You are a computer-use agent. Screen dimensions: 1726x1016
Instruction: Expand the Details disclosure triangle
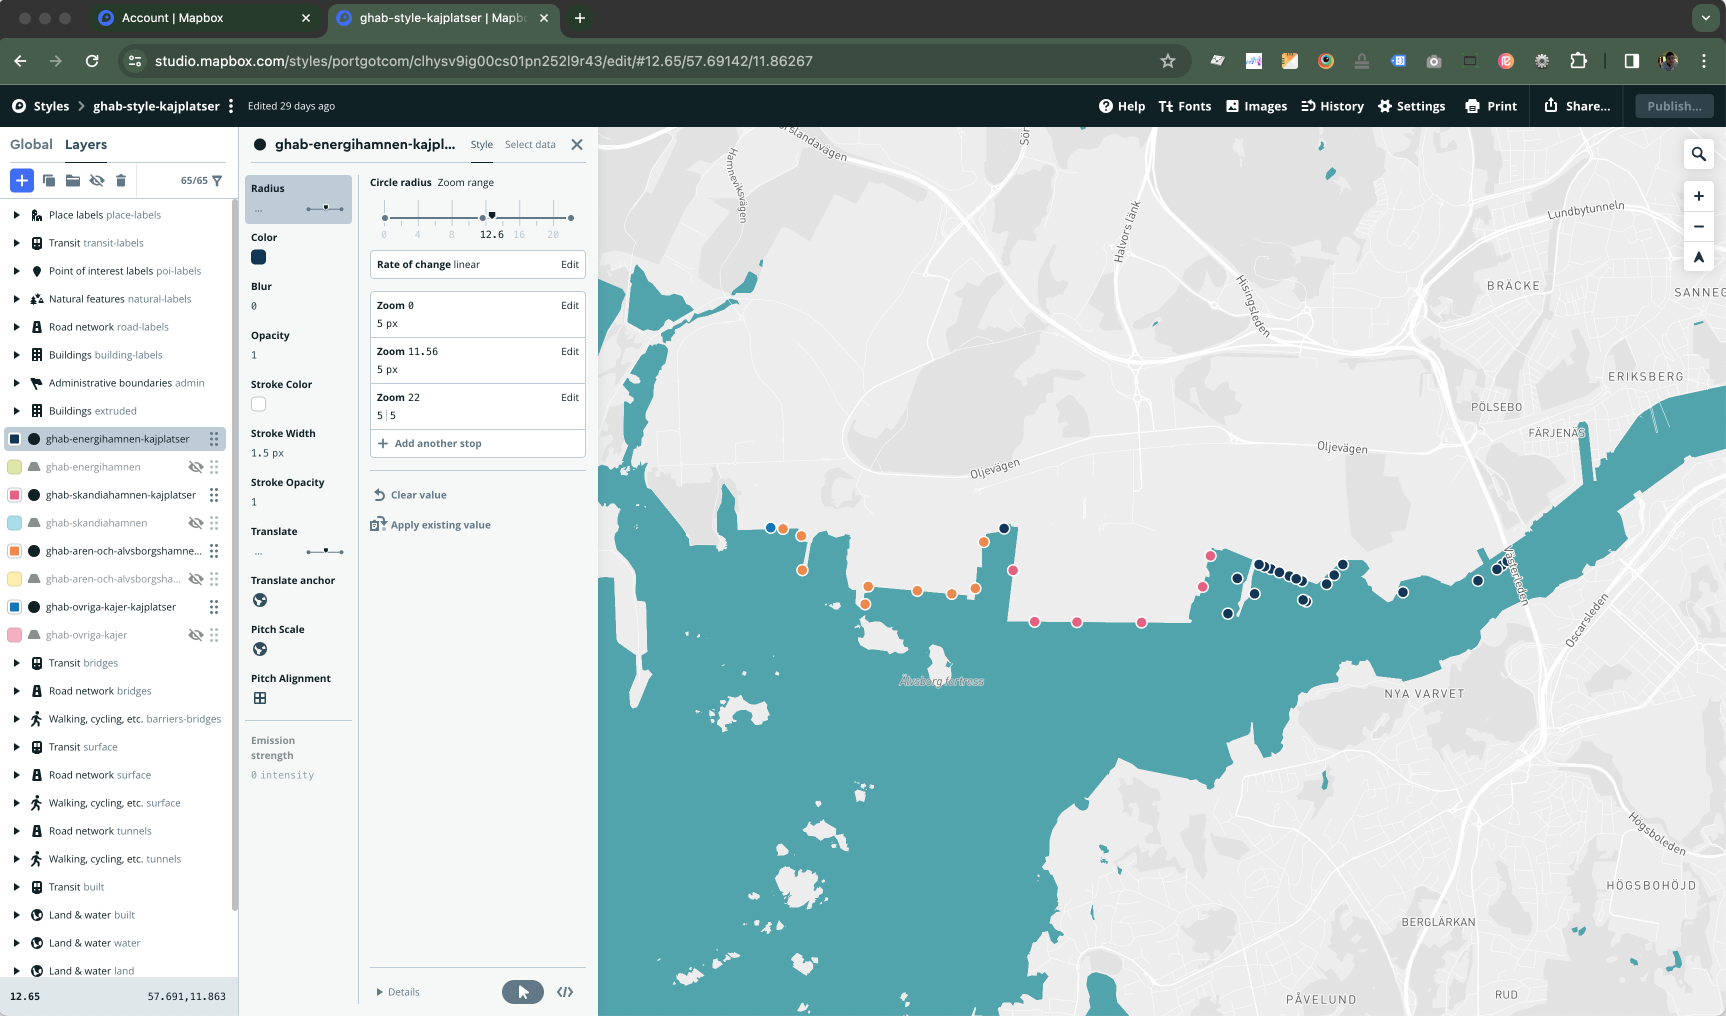click(x=379, y=992)
